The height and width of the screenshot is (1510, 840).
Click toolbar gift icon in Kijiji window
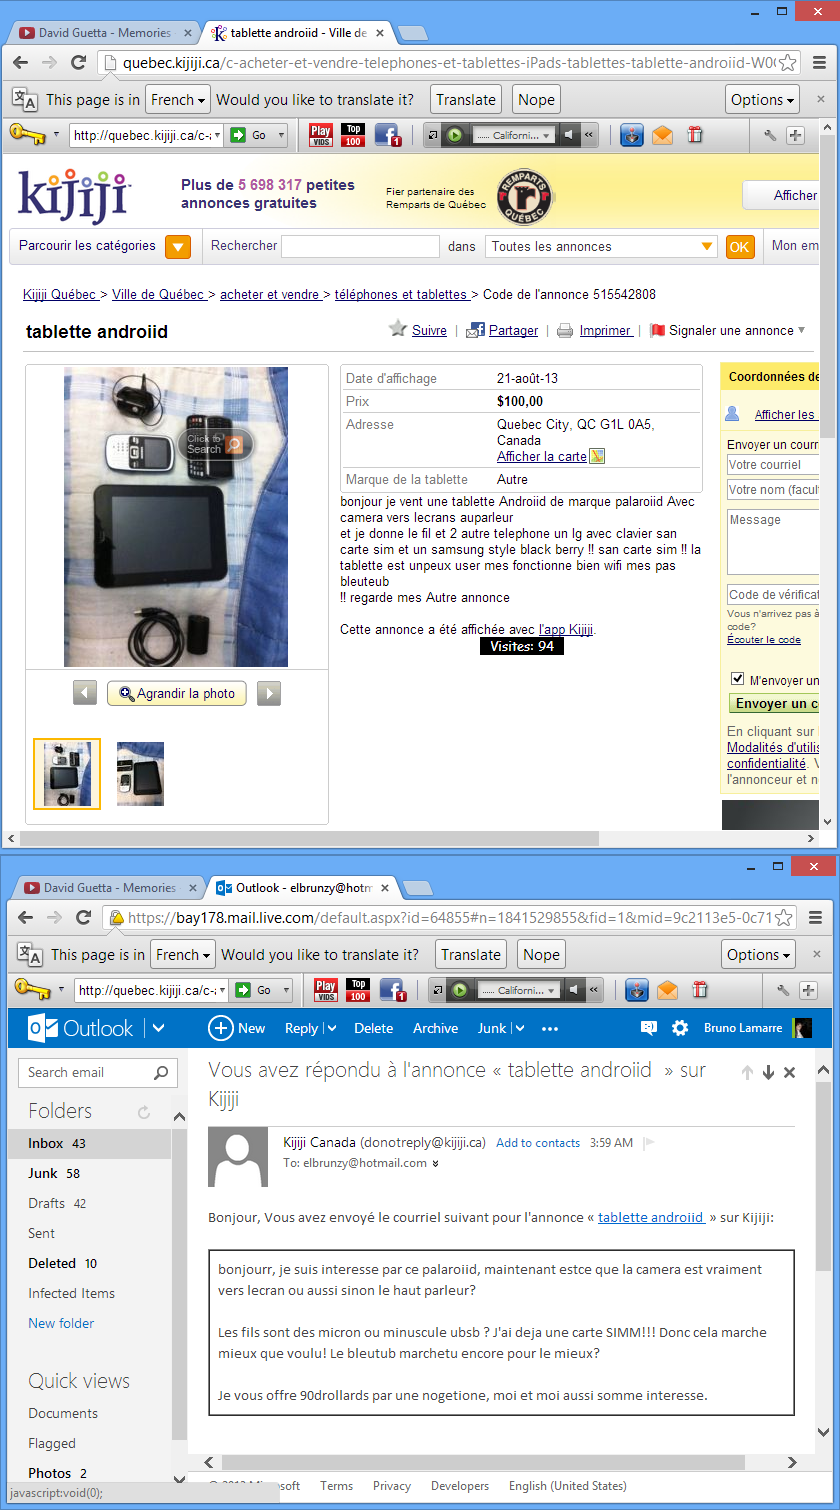(695, 135)
